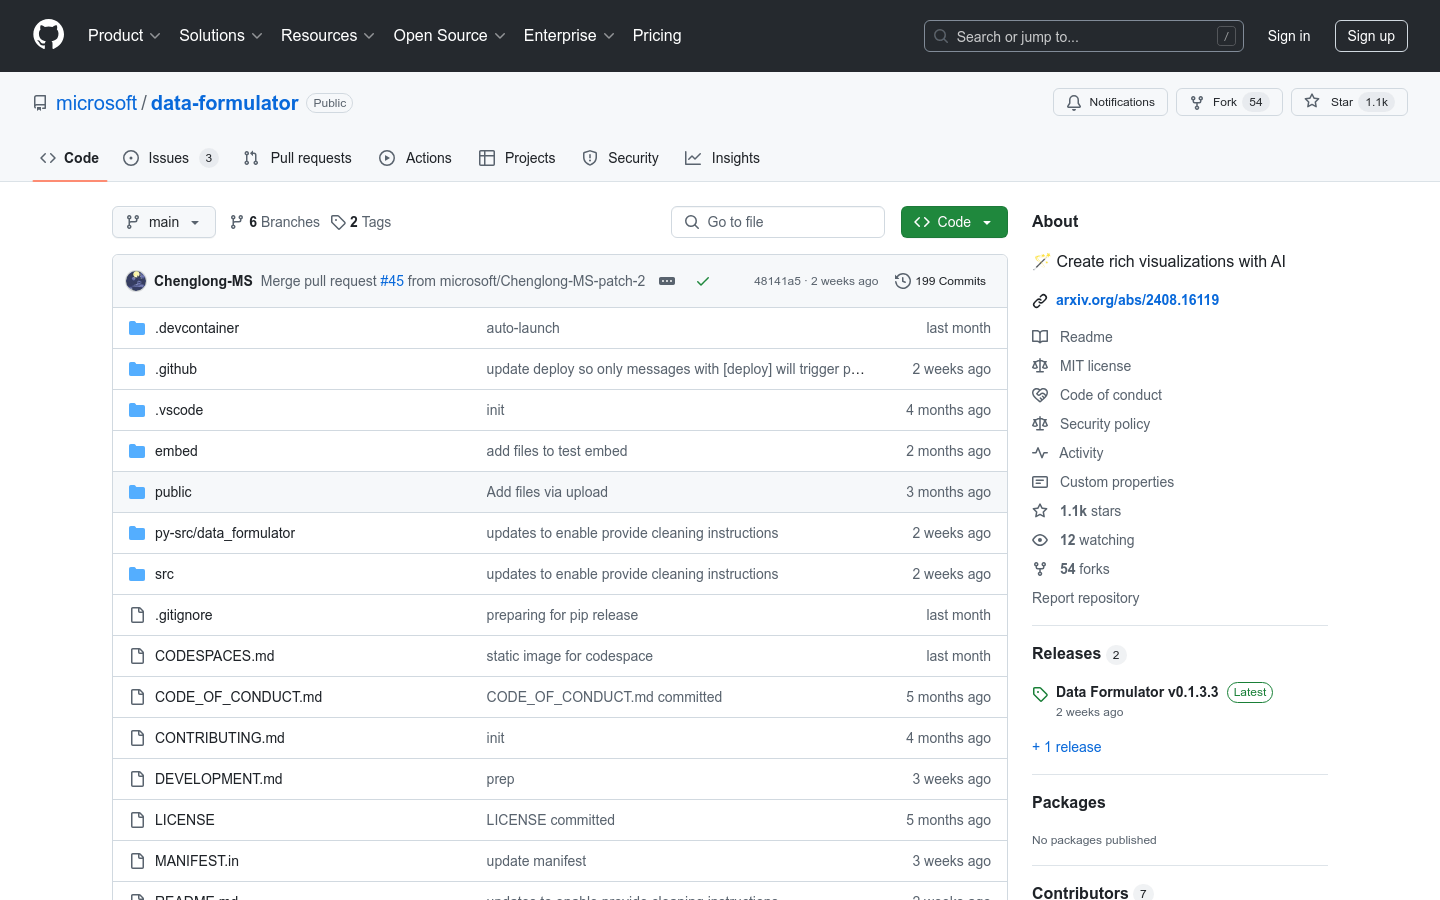The width and height of the screenshot is (1440, 900).
Task: Switch to the Actions tab
Action: coord(416,158)
